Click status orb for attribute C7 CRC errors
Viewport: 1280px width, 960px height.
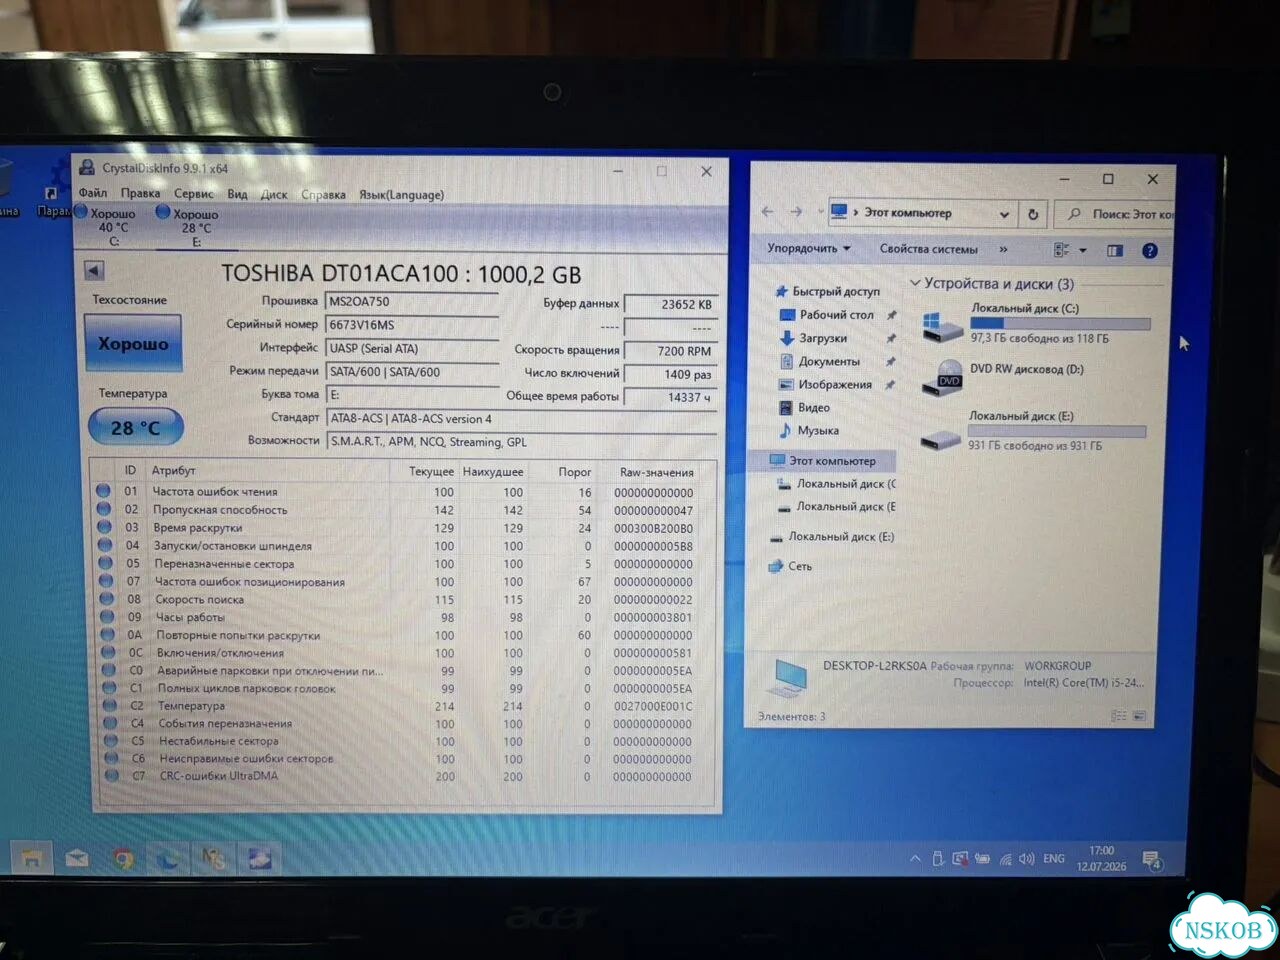(x=112, y=775)
